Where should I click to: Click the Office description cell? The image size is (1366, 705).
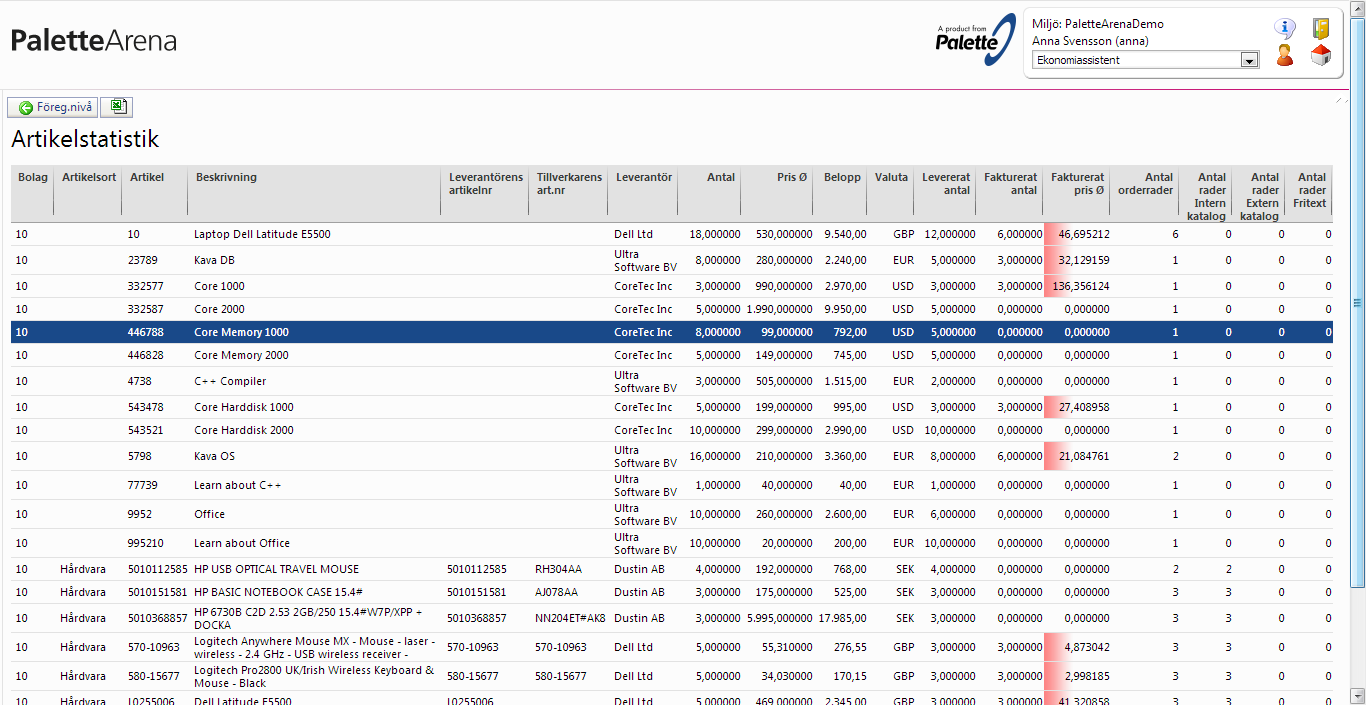(209, 514)
